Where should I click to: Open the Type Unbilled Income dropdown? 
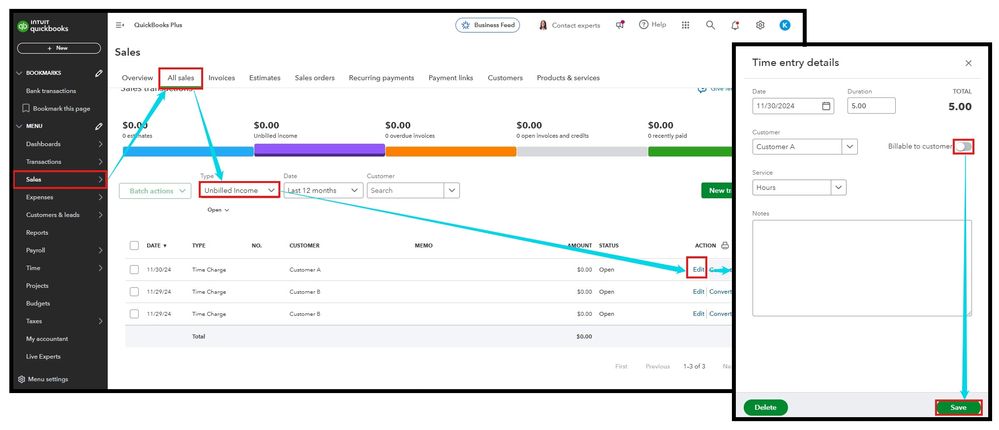tap(239, 190)
